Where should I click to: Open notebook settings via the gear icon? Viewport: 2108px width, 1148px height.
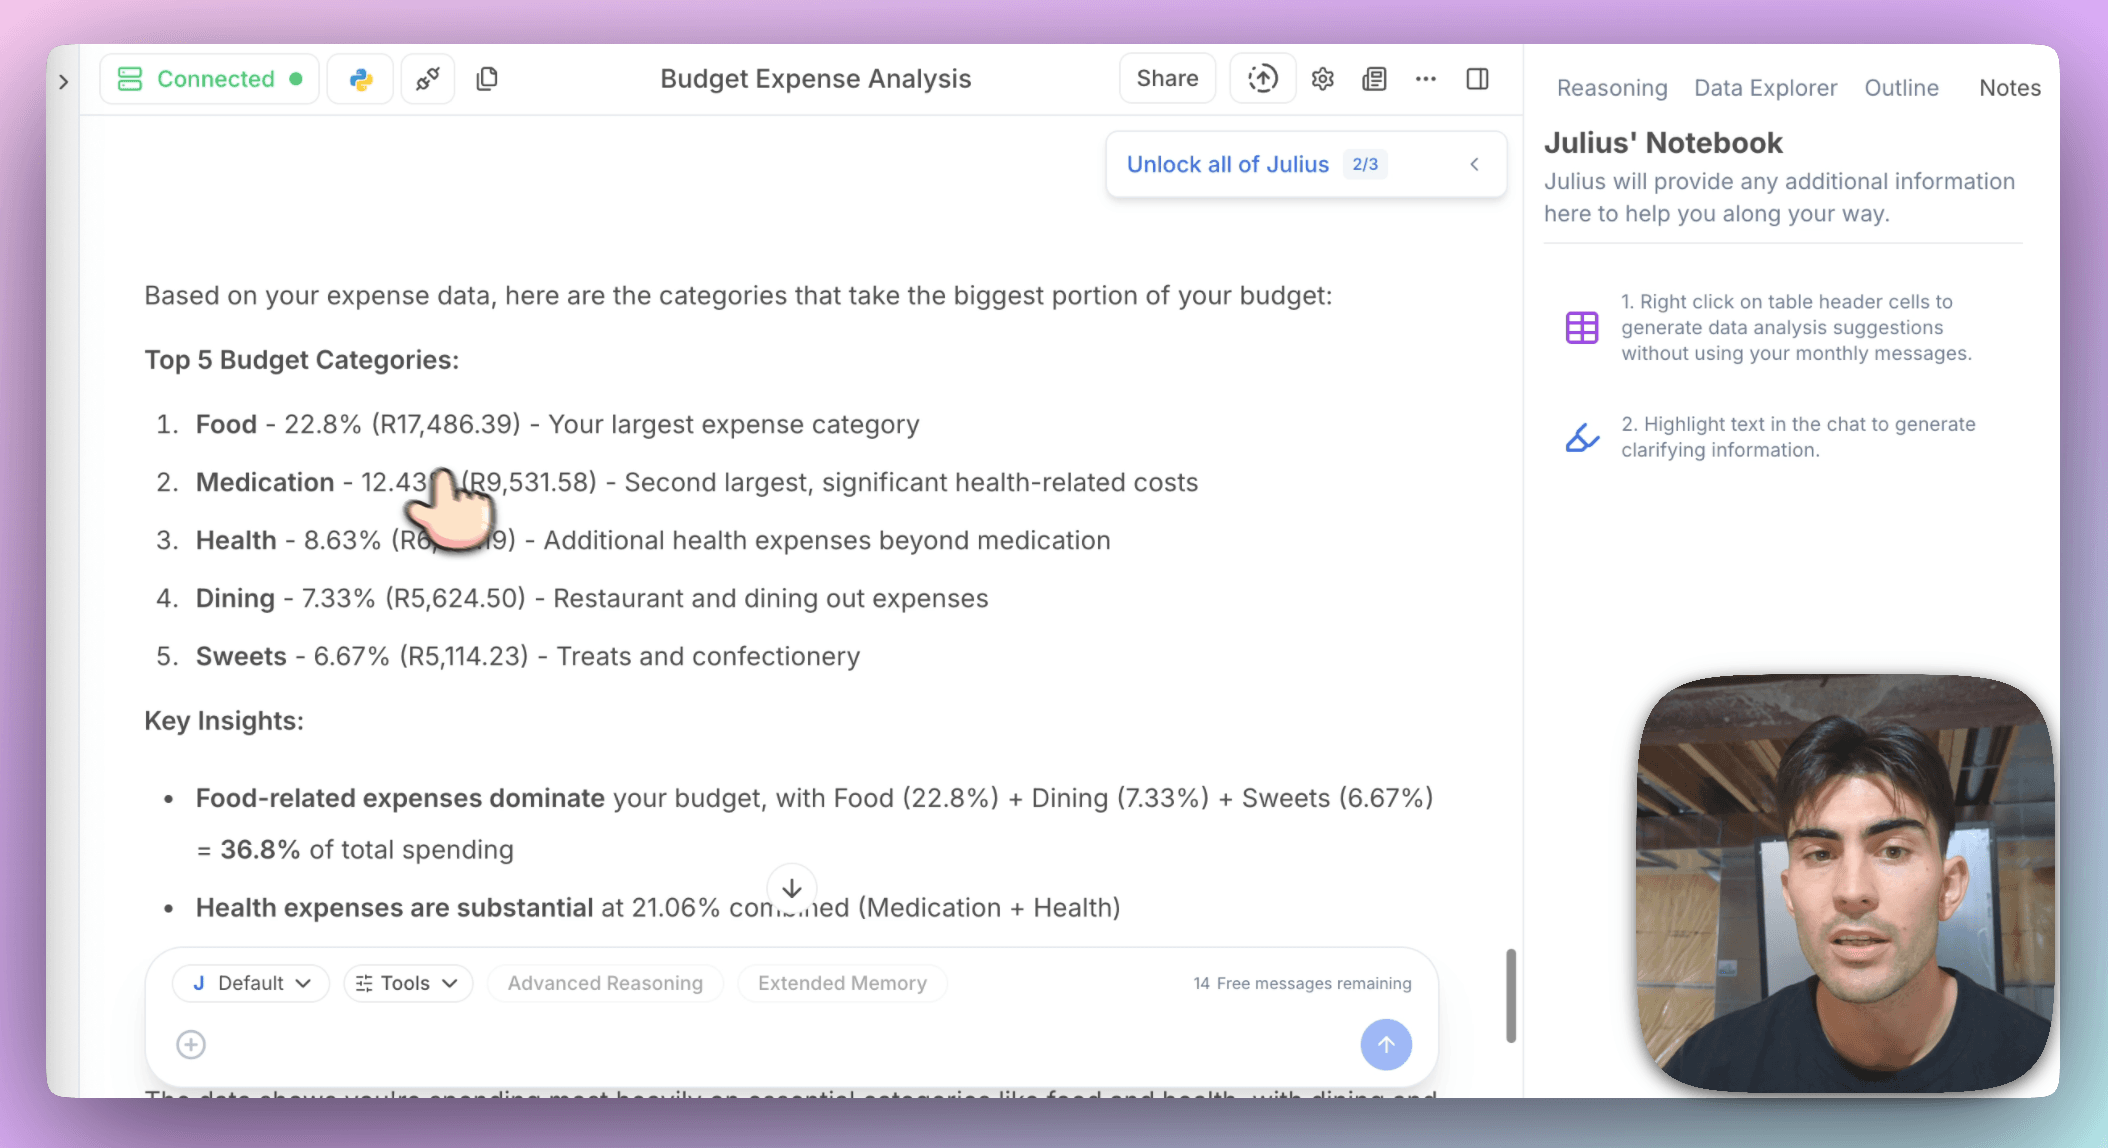click(1322, 78)
